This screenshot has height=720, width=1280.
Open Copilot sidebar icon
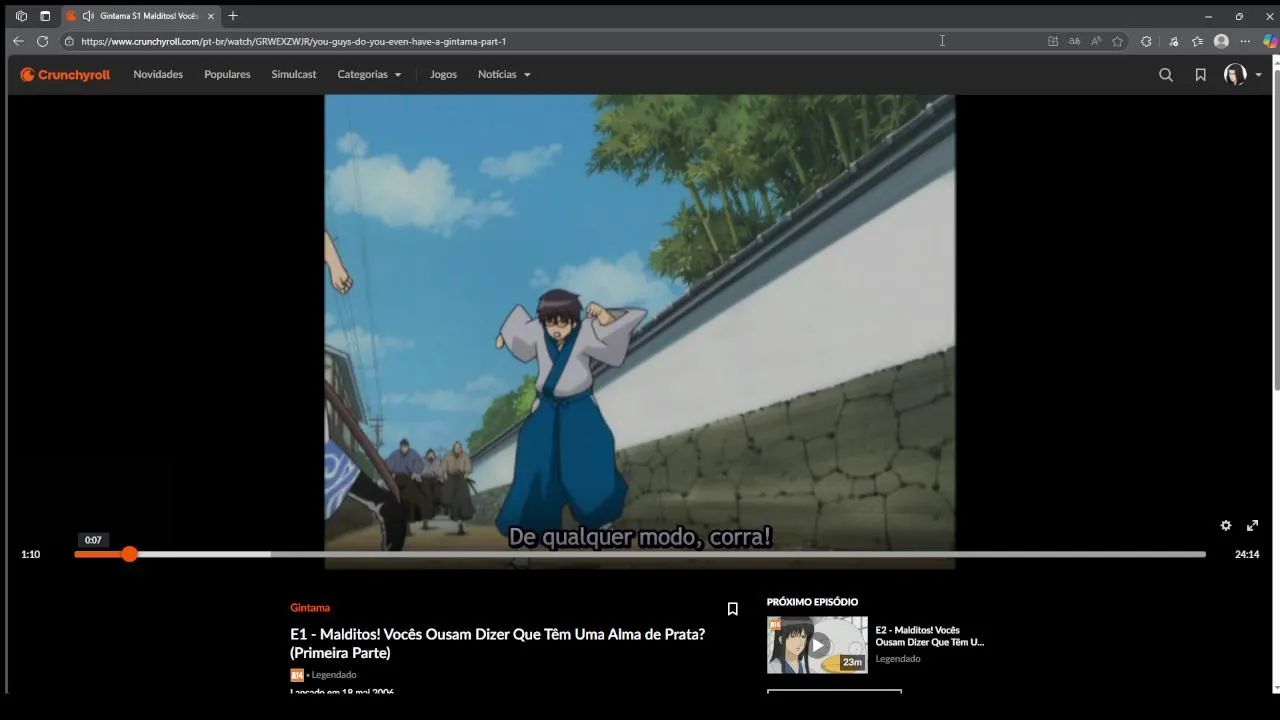(1270, 41)
